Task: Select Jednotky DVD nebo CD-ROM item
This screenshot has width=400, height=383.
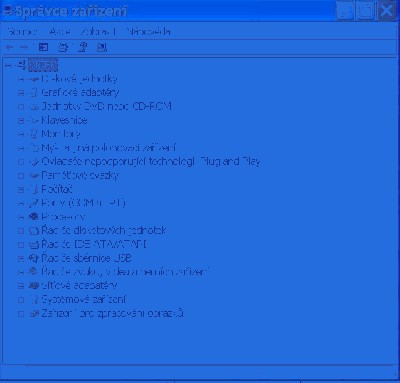Action: click(106, 106)
